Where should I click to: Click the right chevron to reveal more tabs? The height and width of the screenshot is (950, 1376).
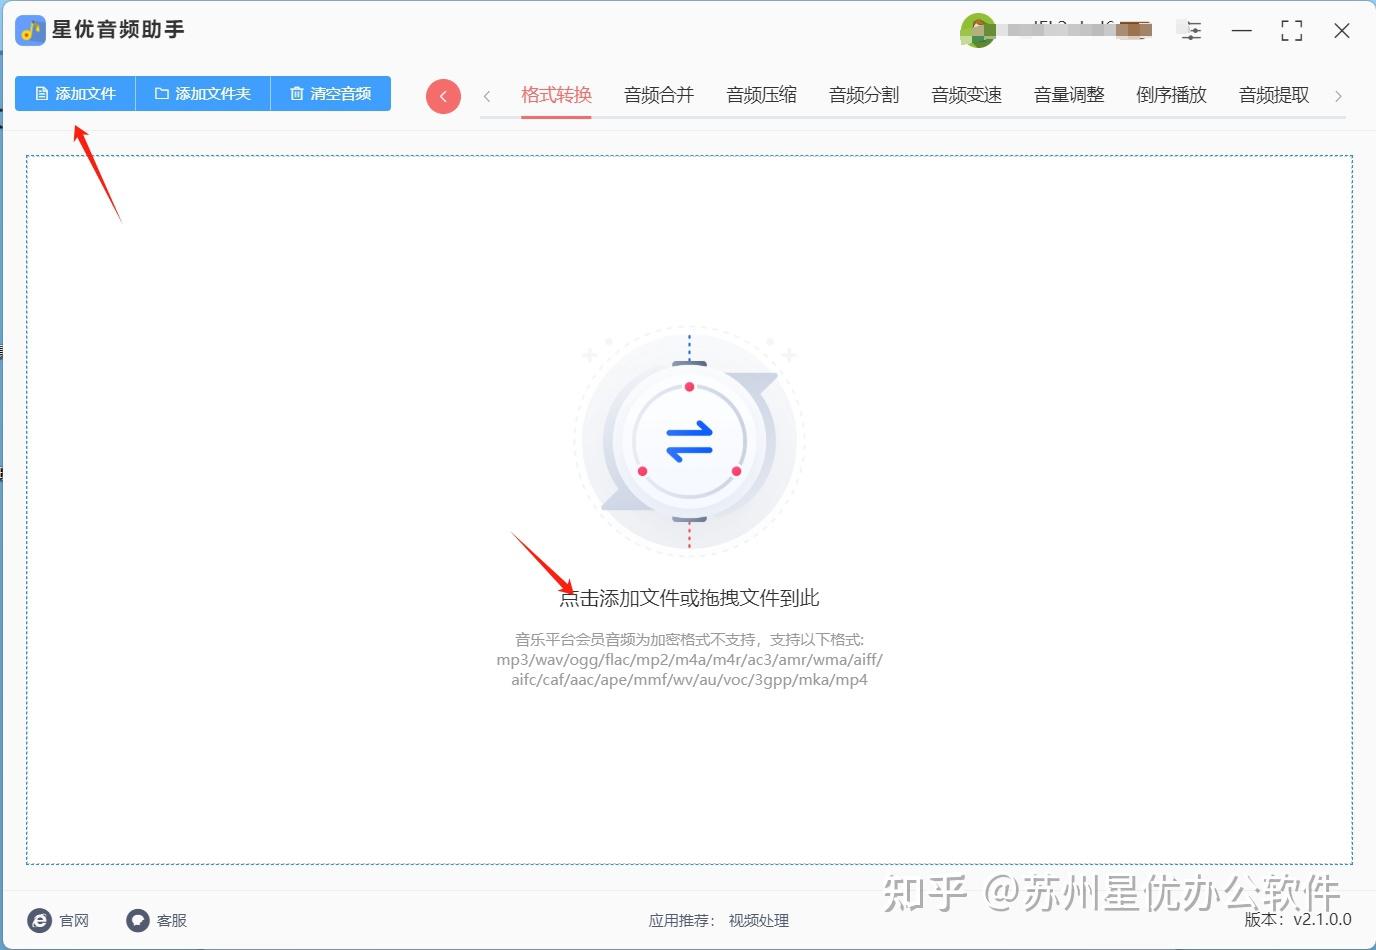pos(1339,96)
